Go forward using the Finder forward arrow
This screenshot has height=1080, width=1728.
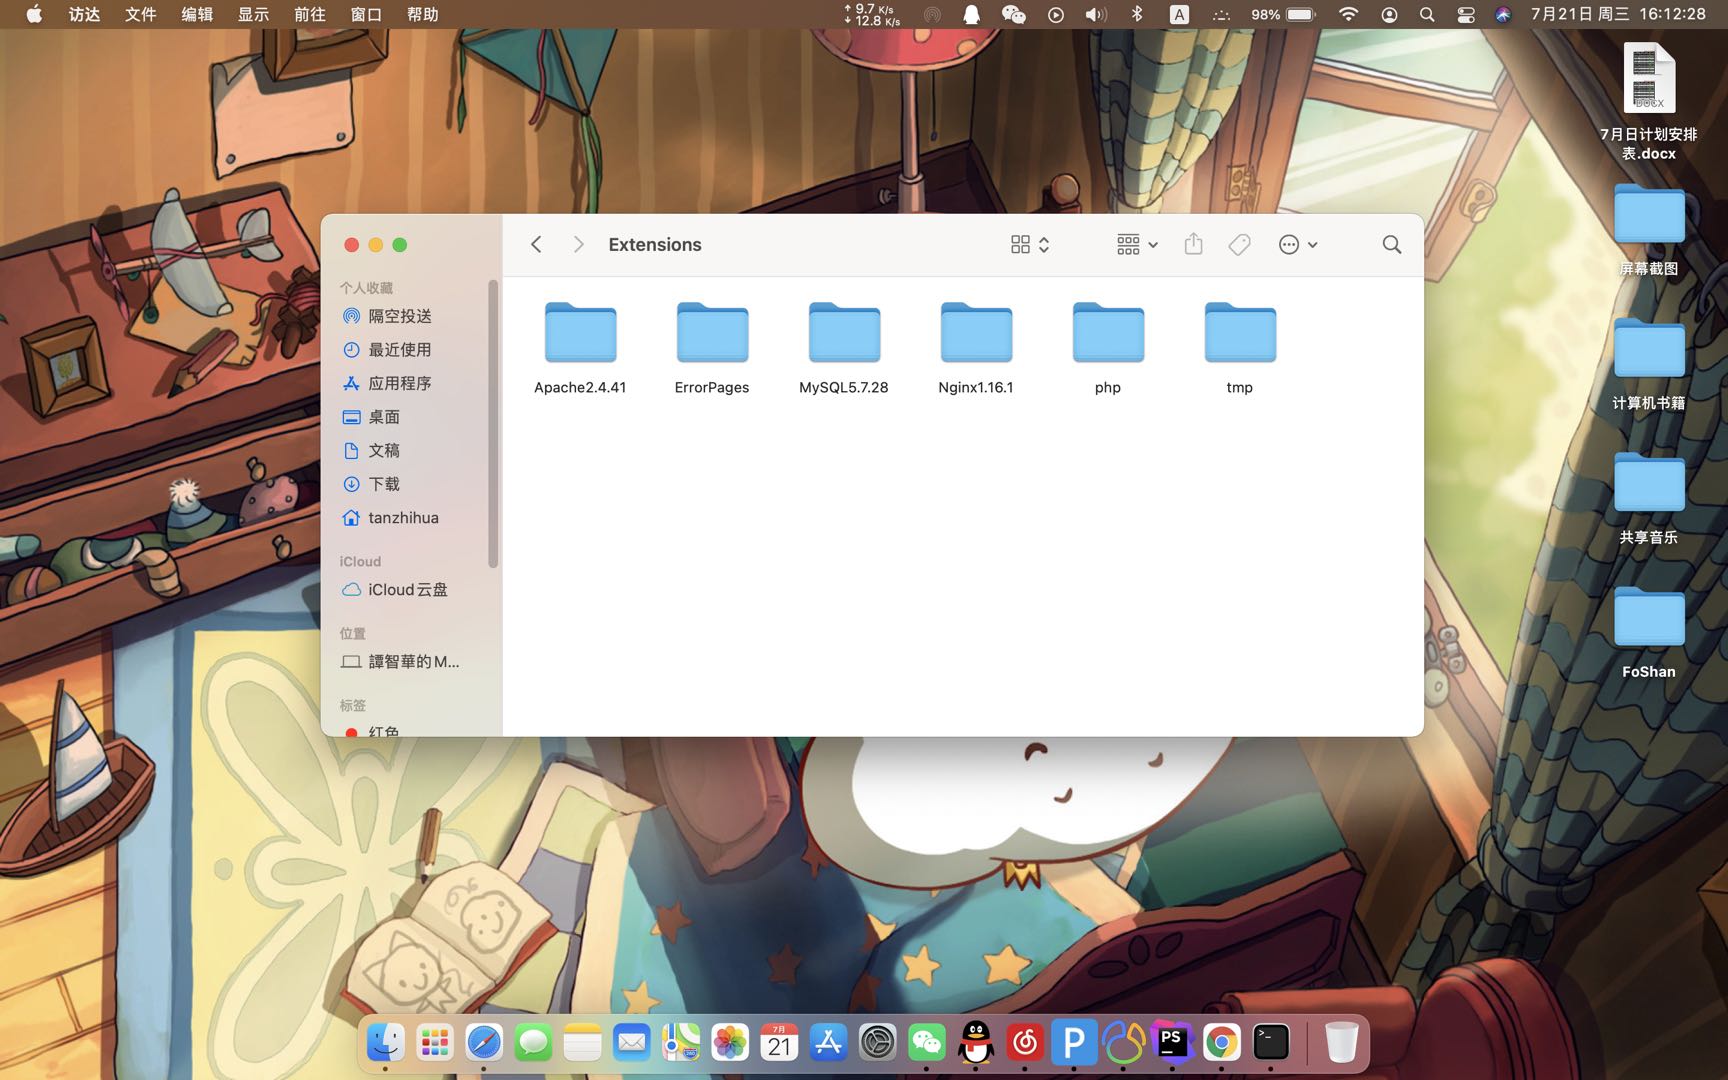coord(578,244)
